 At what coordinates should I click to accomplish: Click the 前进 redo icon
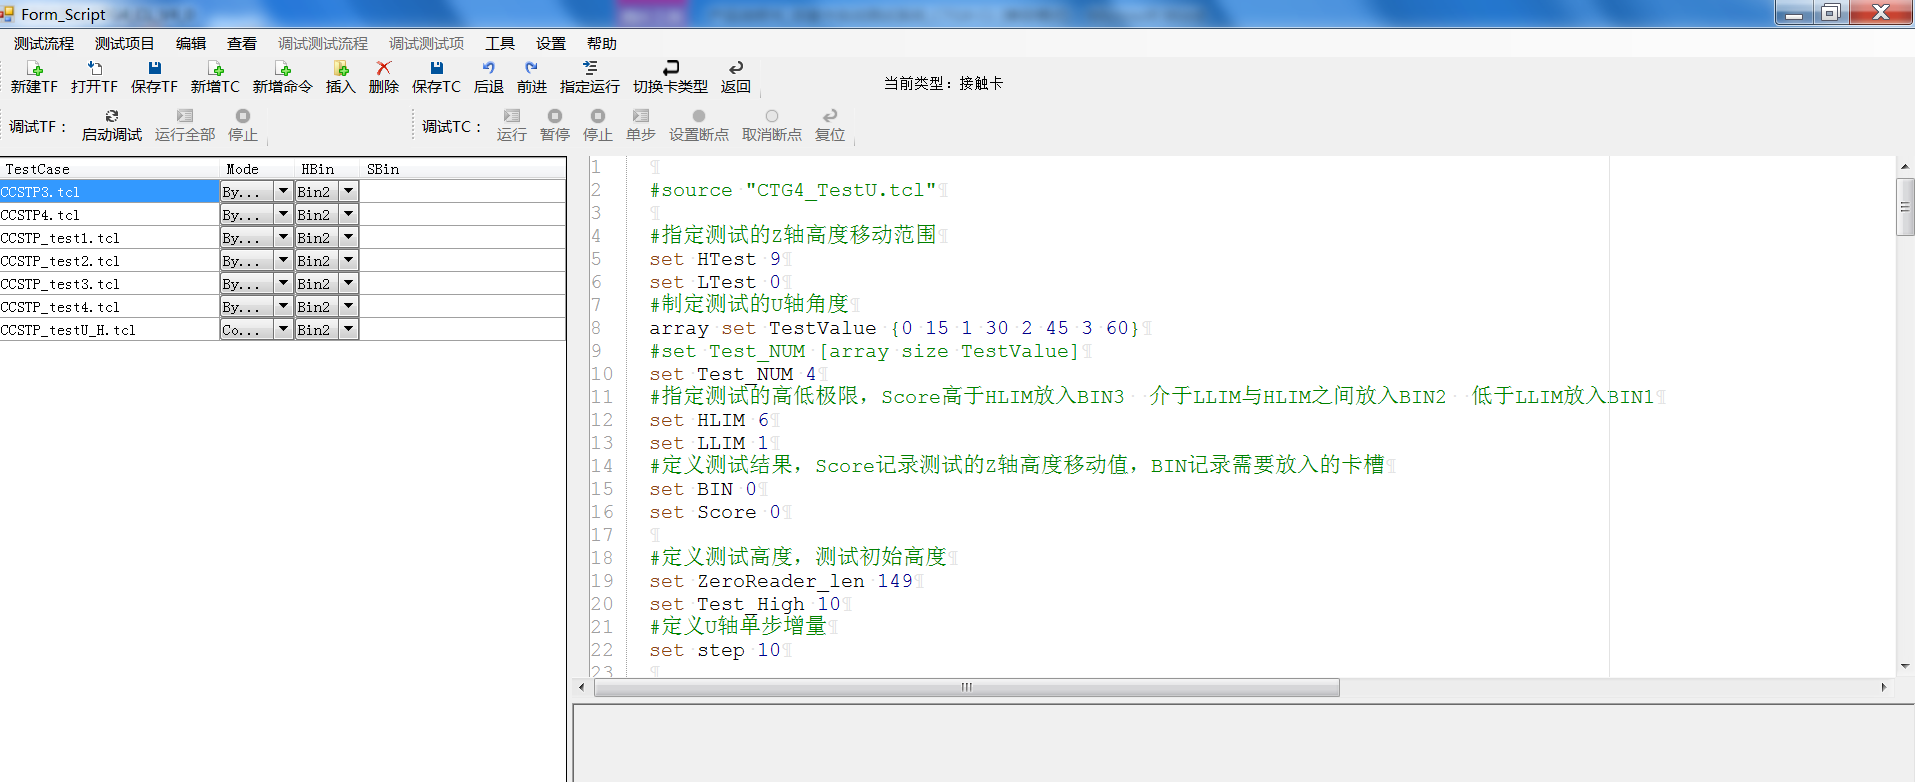point(532,68)
